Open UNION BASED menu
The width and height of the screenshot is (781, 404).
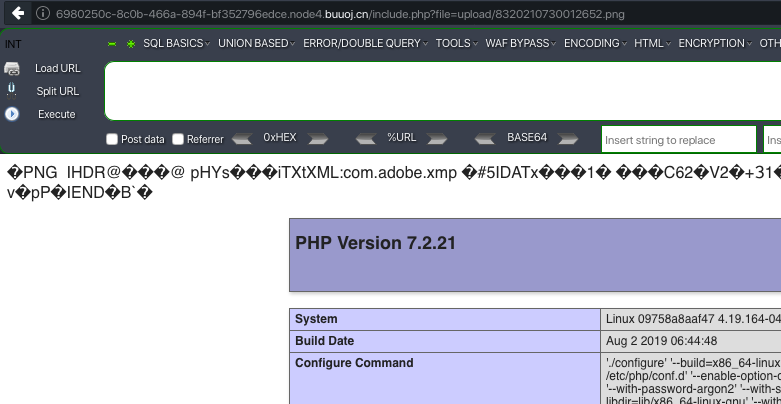click(x=257, y=43)
